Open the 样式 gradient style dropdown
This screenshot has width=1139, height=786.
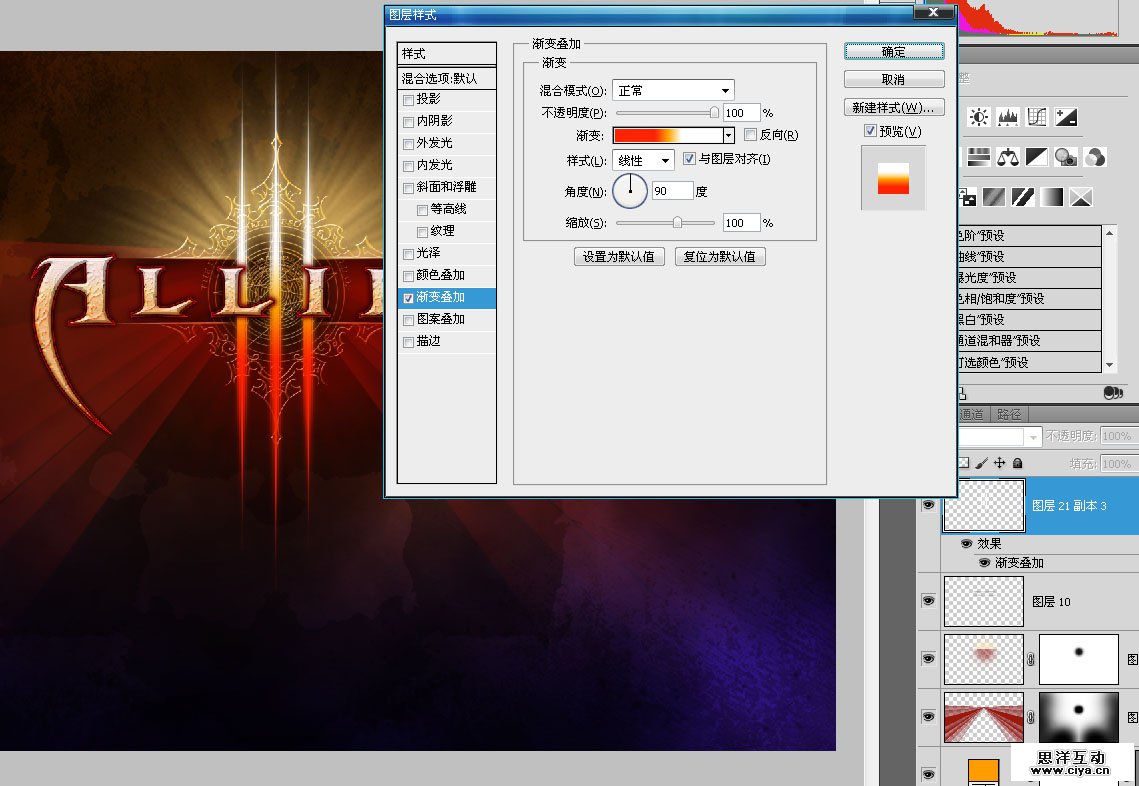[643, 160]
